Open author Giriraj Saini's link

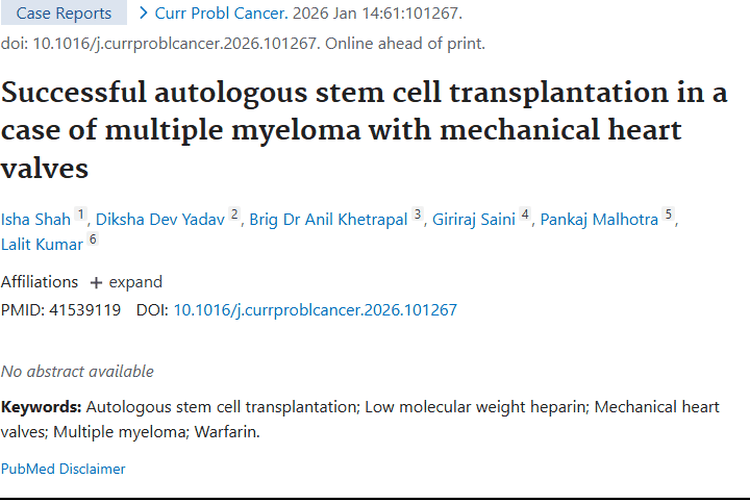coord(473,219)
